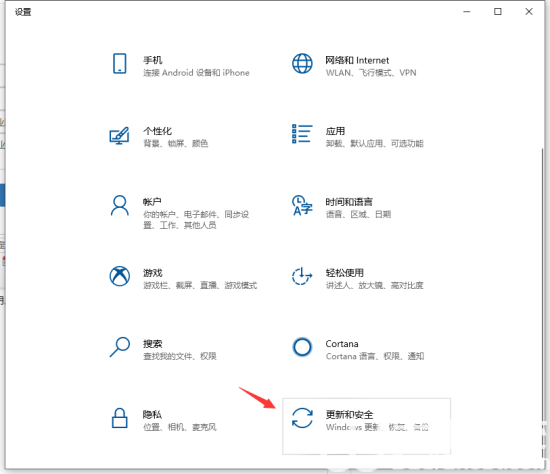
Task: Open the Privacy lock icon
Action: point(120,418)
